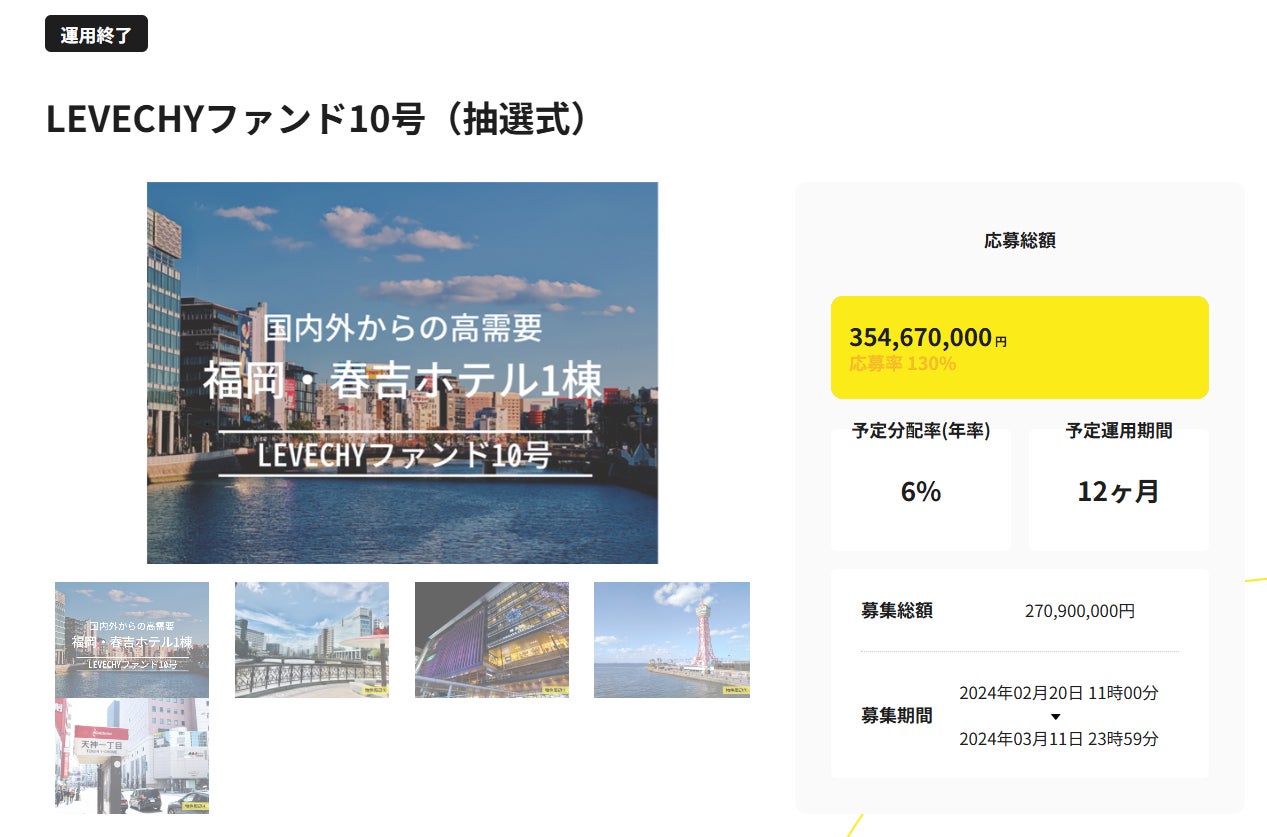Screen dimensions: 1267x837
Task: Click the start date 2024年02月20日 11時00分
Action: (x=1059, y=693)
